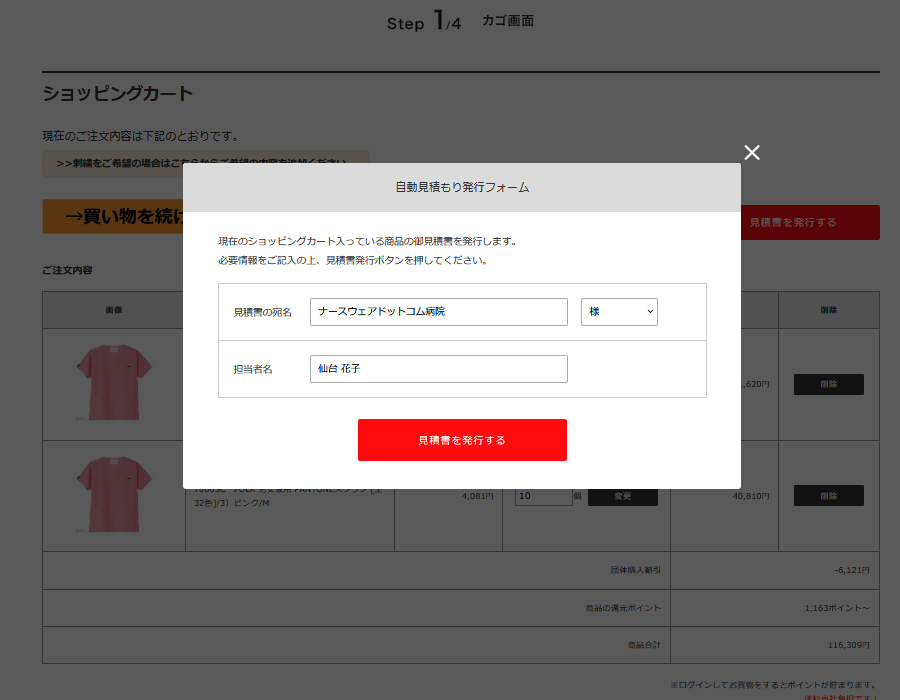This screenshot has width=900, height=700.
Task: Click 見積書を発行する on the cart page behind the dialog
Action: pos(810,223)
